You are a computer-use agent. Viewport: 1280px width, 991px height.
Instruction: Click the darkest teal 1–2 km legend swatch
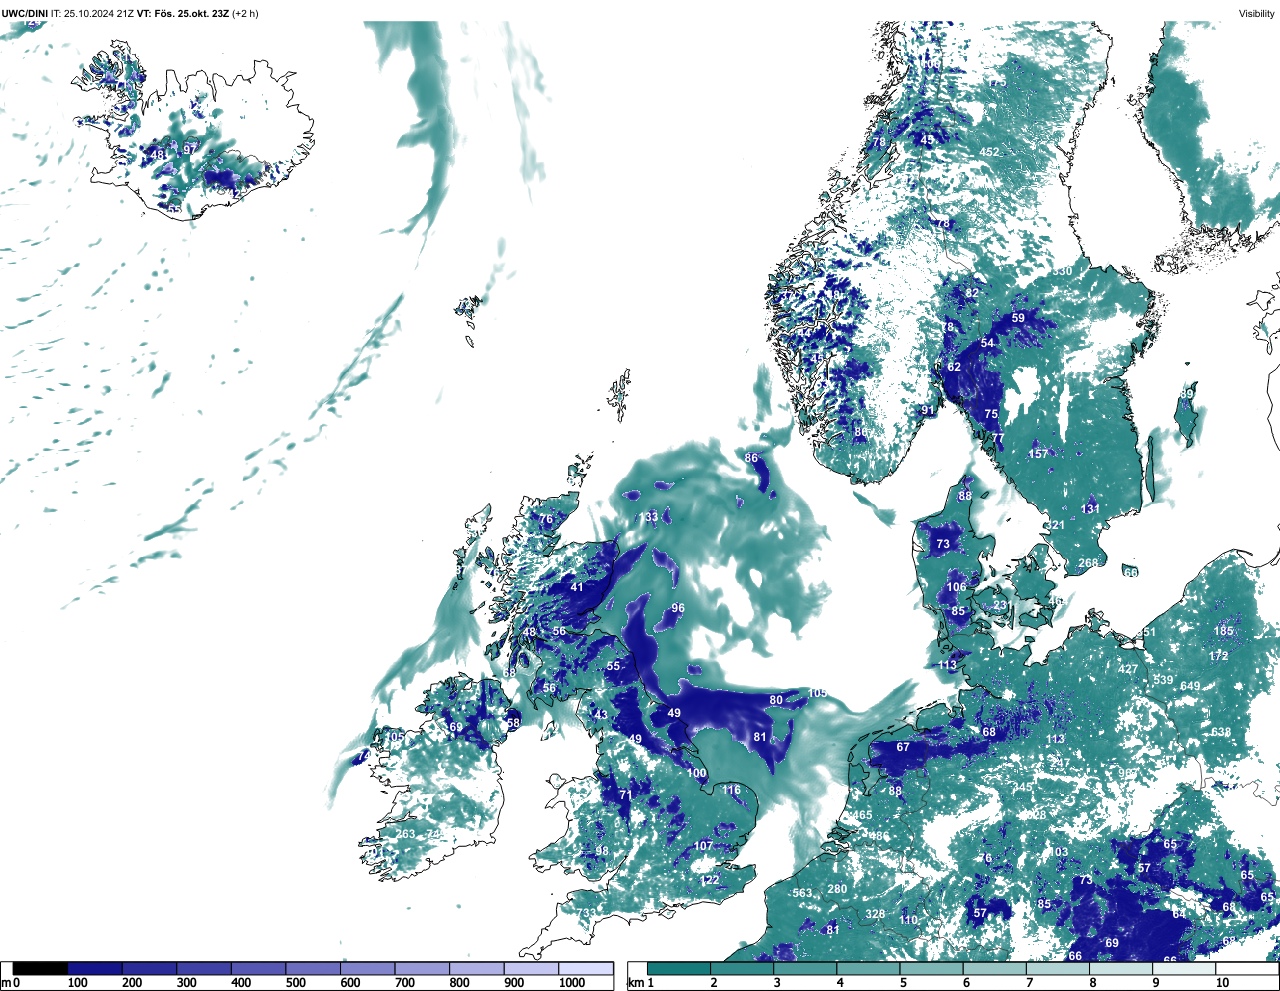pyautogui.click(x=679, y=969)
